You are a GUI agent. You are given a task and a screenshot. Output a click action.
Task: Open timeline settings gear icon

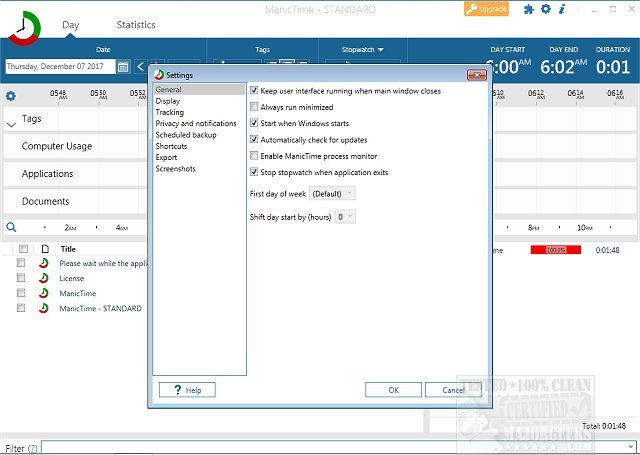click(x=11, y=96)
